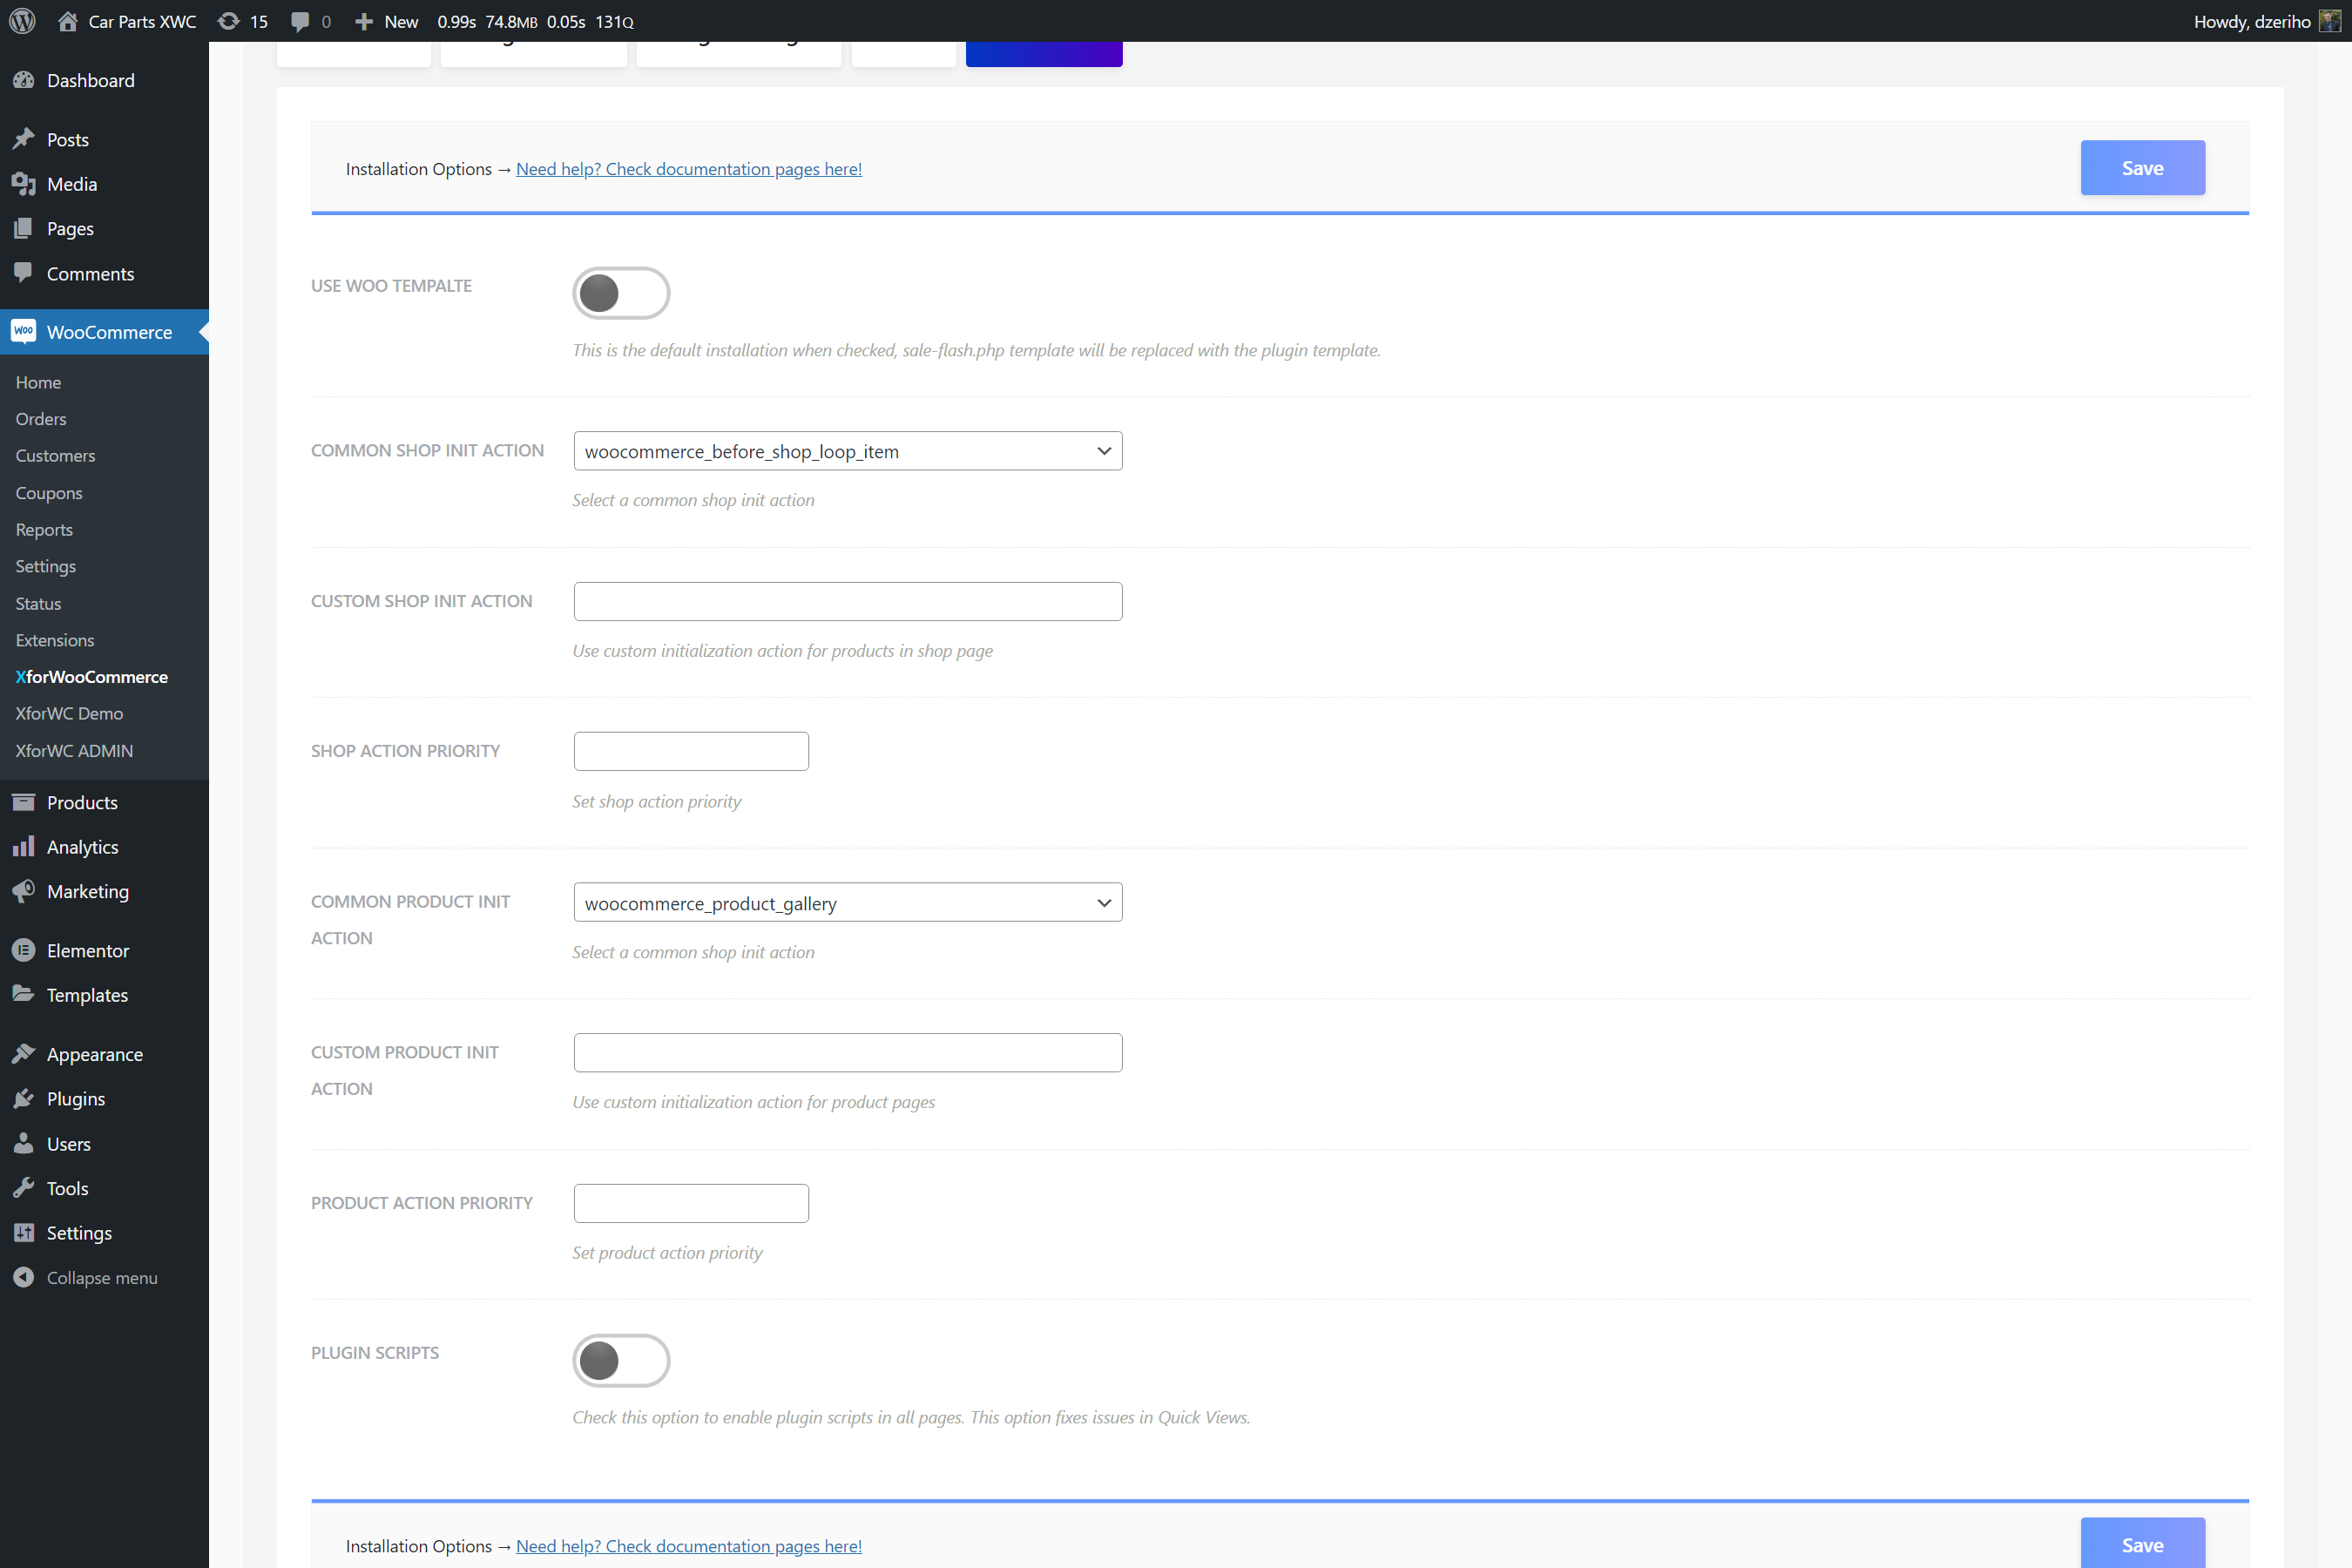Click the Analytics chart icon

[x=24, y=847]
